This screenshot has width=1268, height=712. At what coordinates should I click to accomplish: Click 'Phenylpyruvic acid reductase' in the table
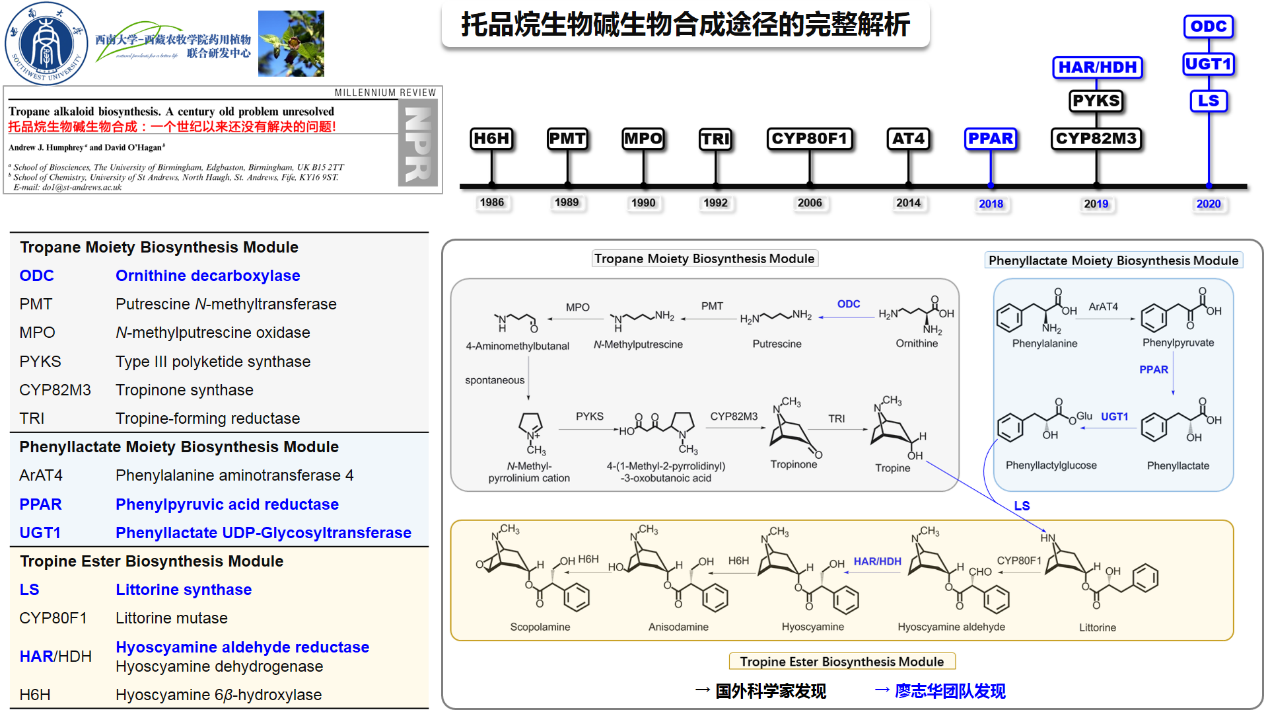[x=227, y=505]
